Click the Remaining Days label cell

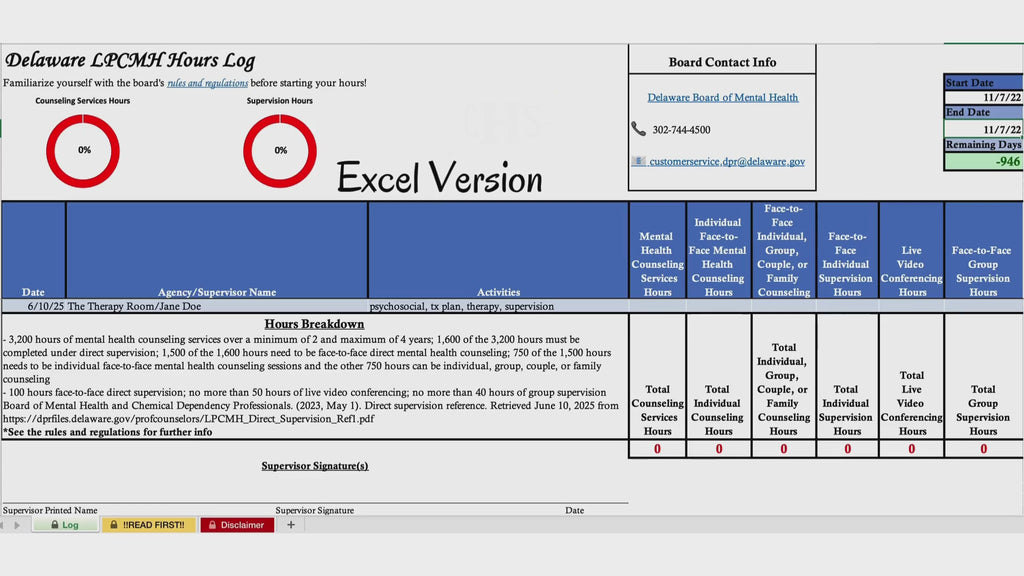[x=984, y=144]
